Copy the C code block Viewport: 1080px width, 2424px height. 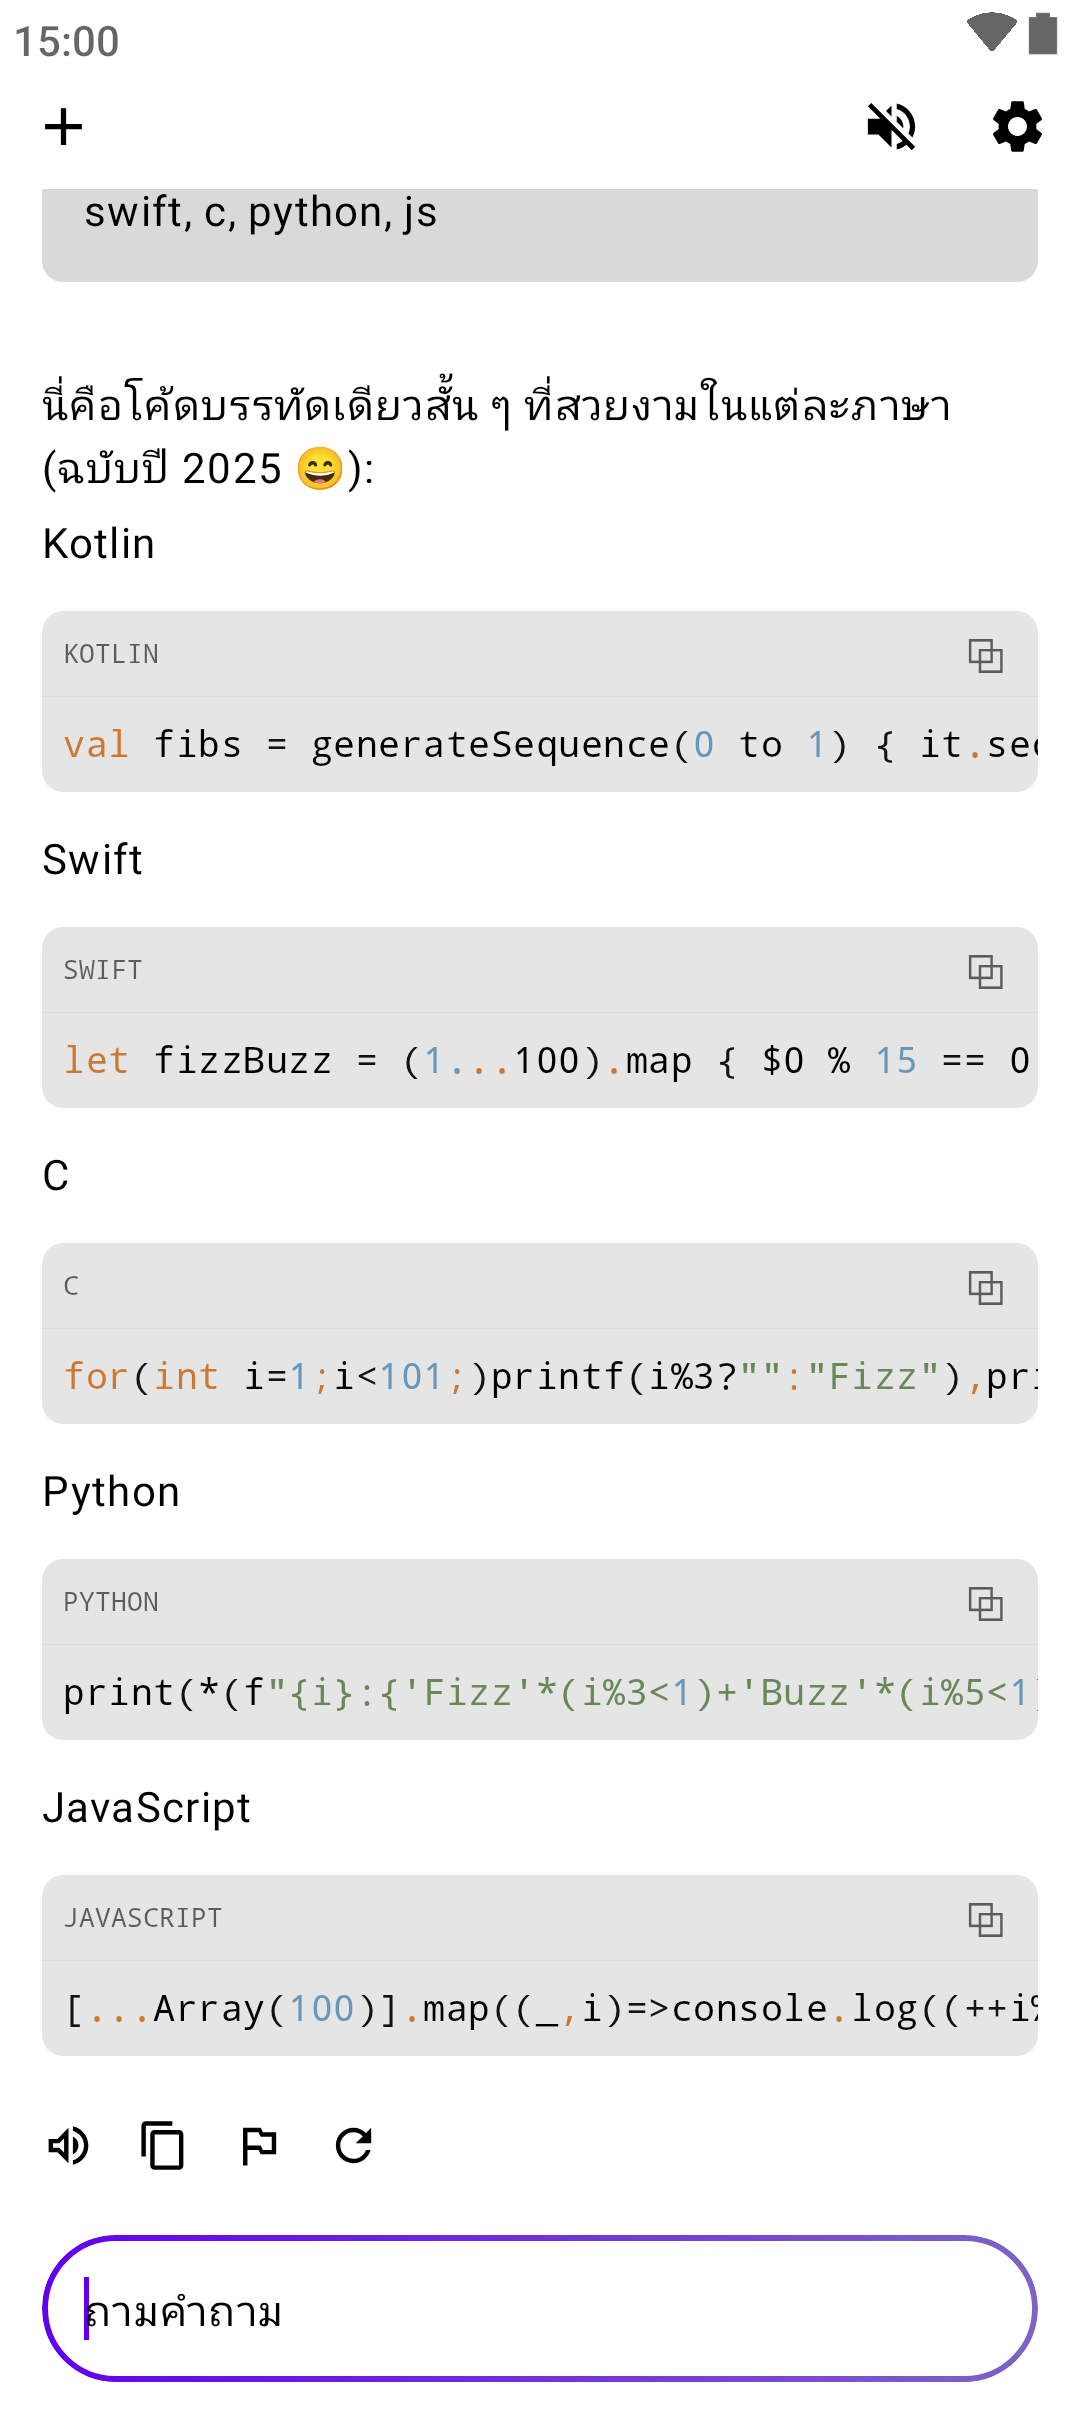tap(985, 1287)
